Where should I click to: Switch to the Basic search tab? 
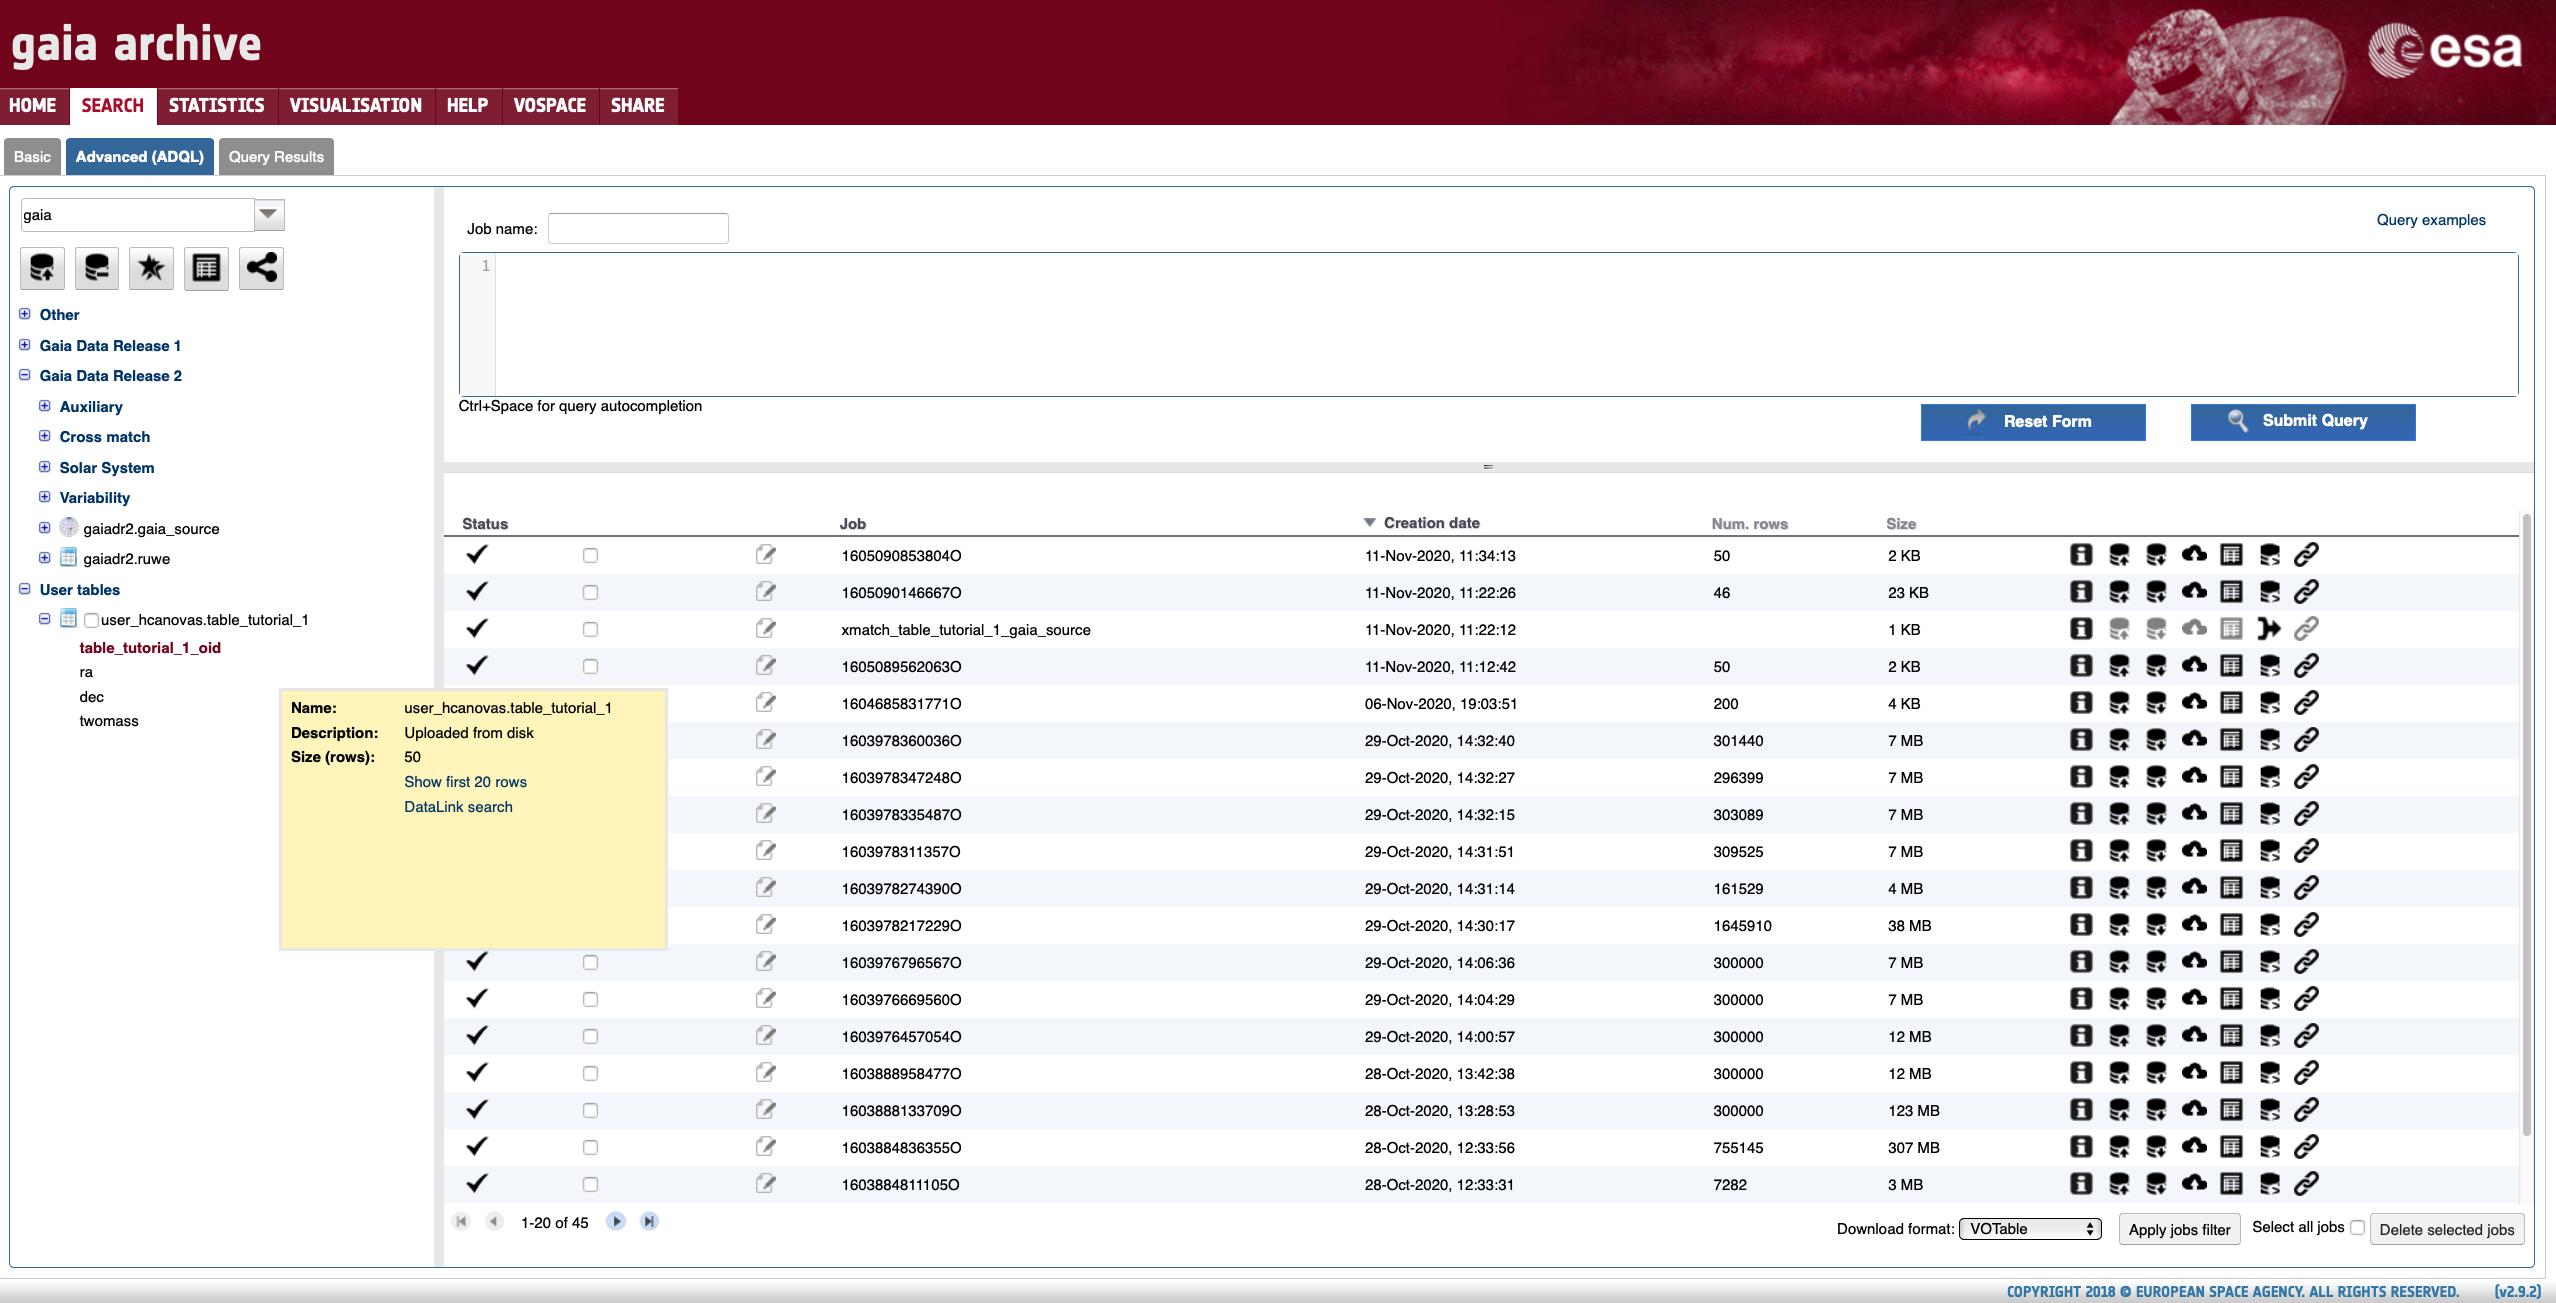(x=32, y=157)
